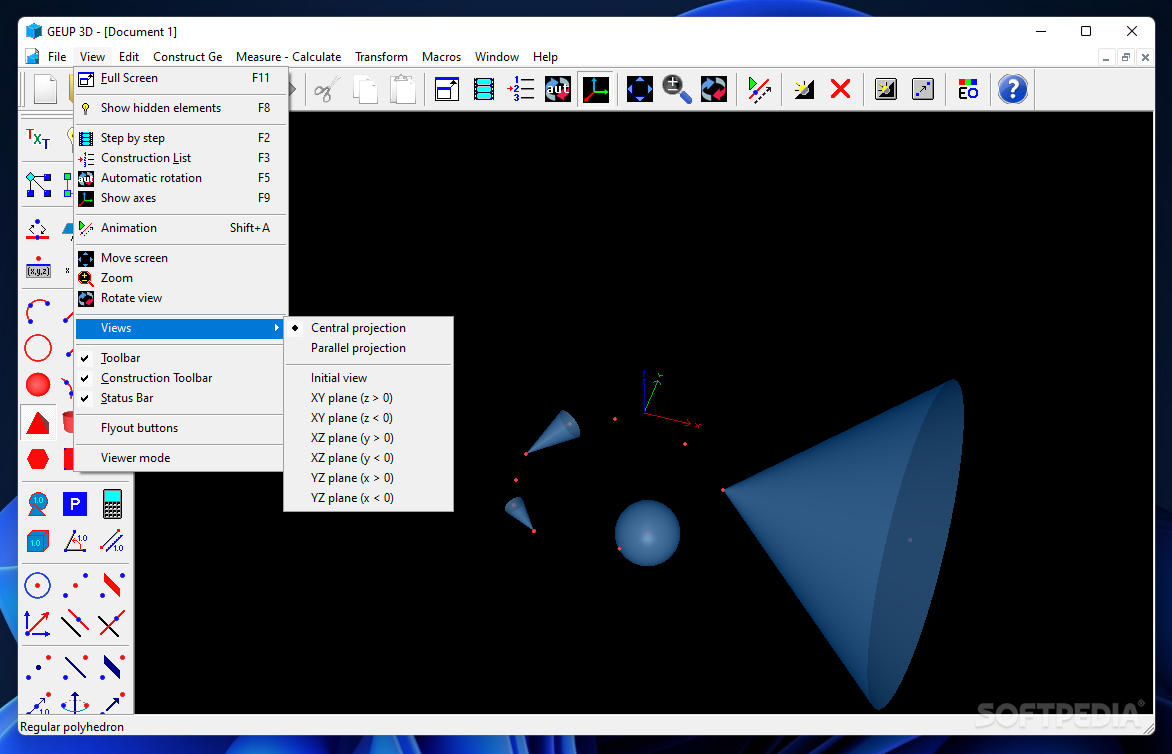Select the cube volume 1.0 tool
The width and height of the screenshot is (1172, 754).
coord(37,541)
